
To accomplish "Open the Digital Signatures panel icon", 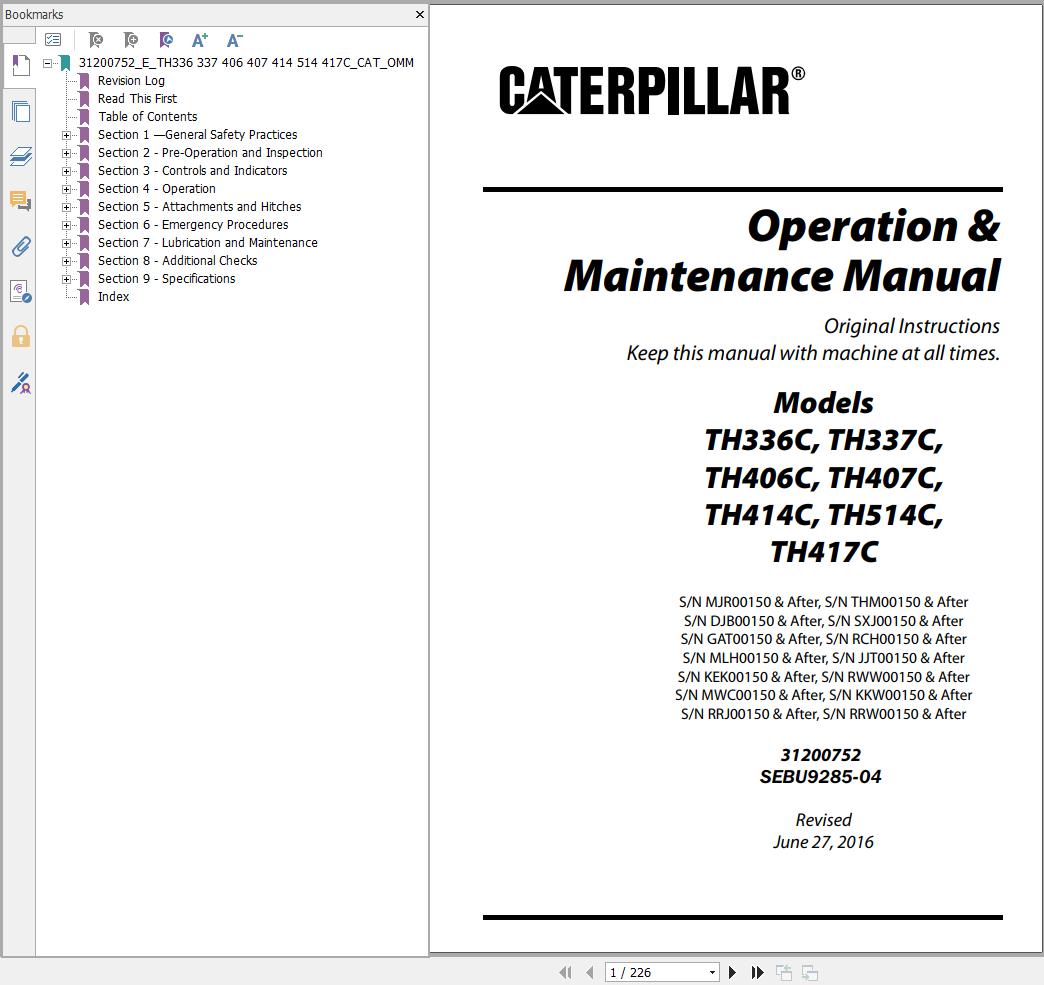I will click(21, 292).
